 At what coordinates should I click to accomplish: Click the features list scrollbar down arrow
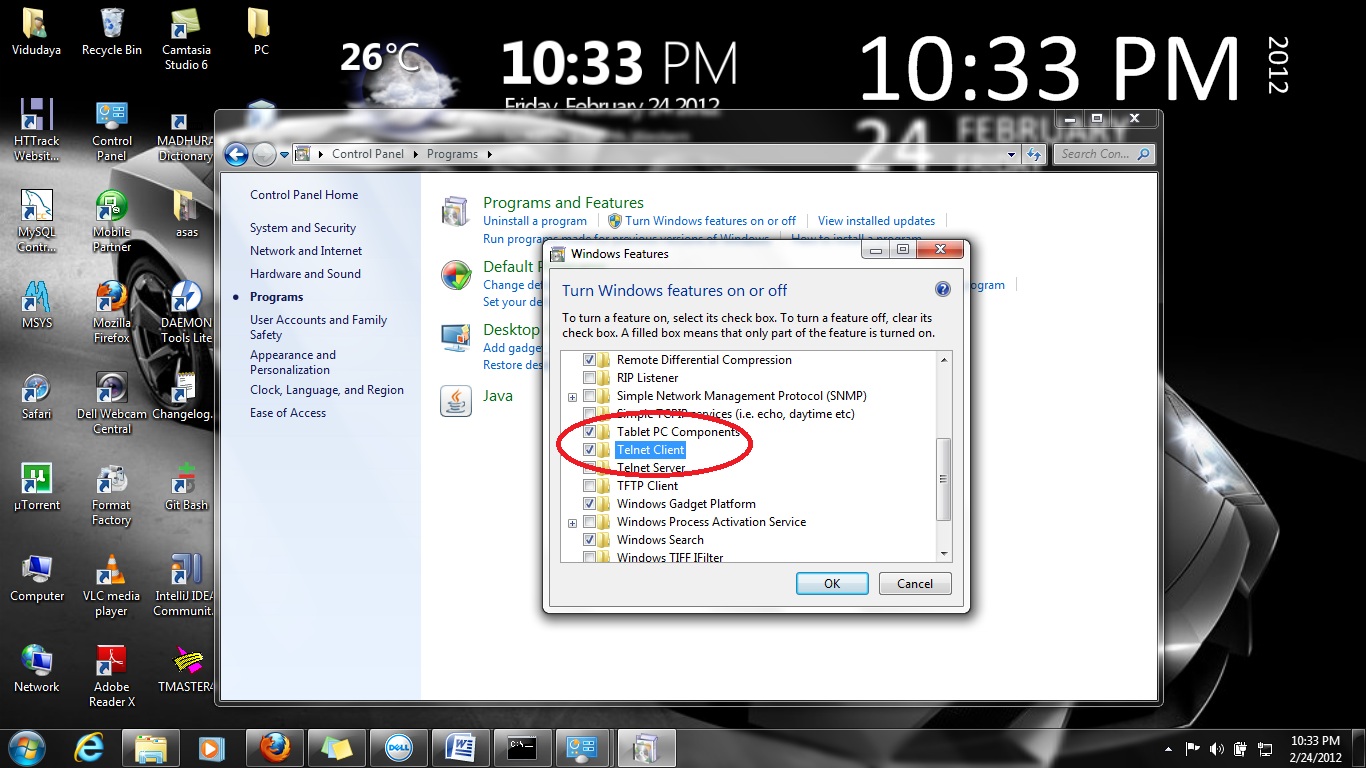click(943, 554)
